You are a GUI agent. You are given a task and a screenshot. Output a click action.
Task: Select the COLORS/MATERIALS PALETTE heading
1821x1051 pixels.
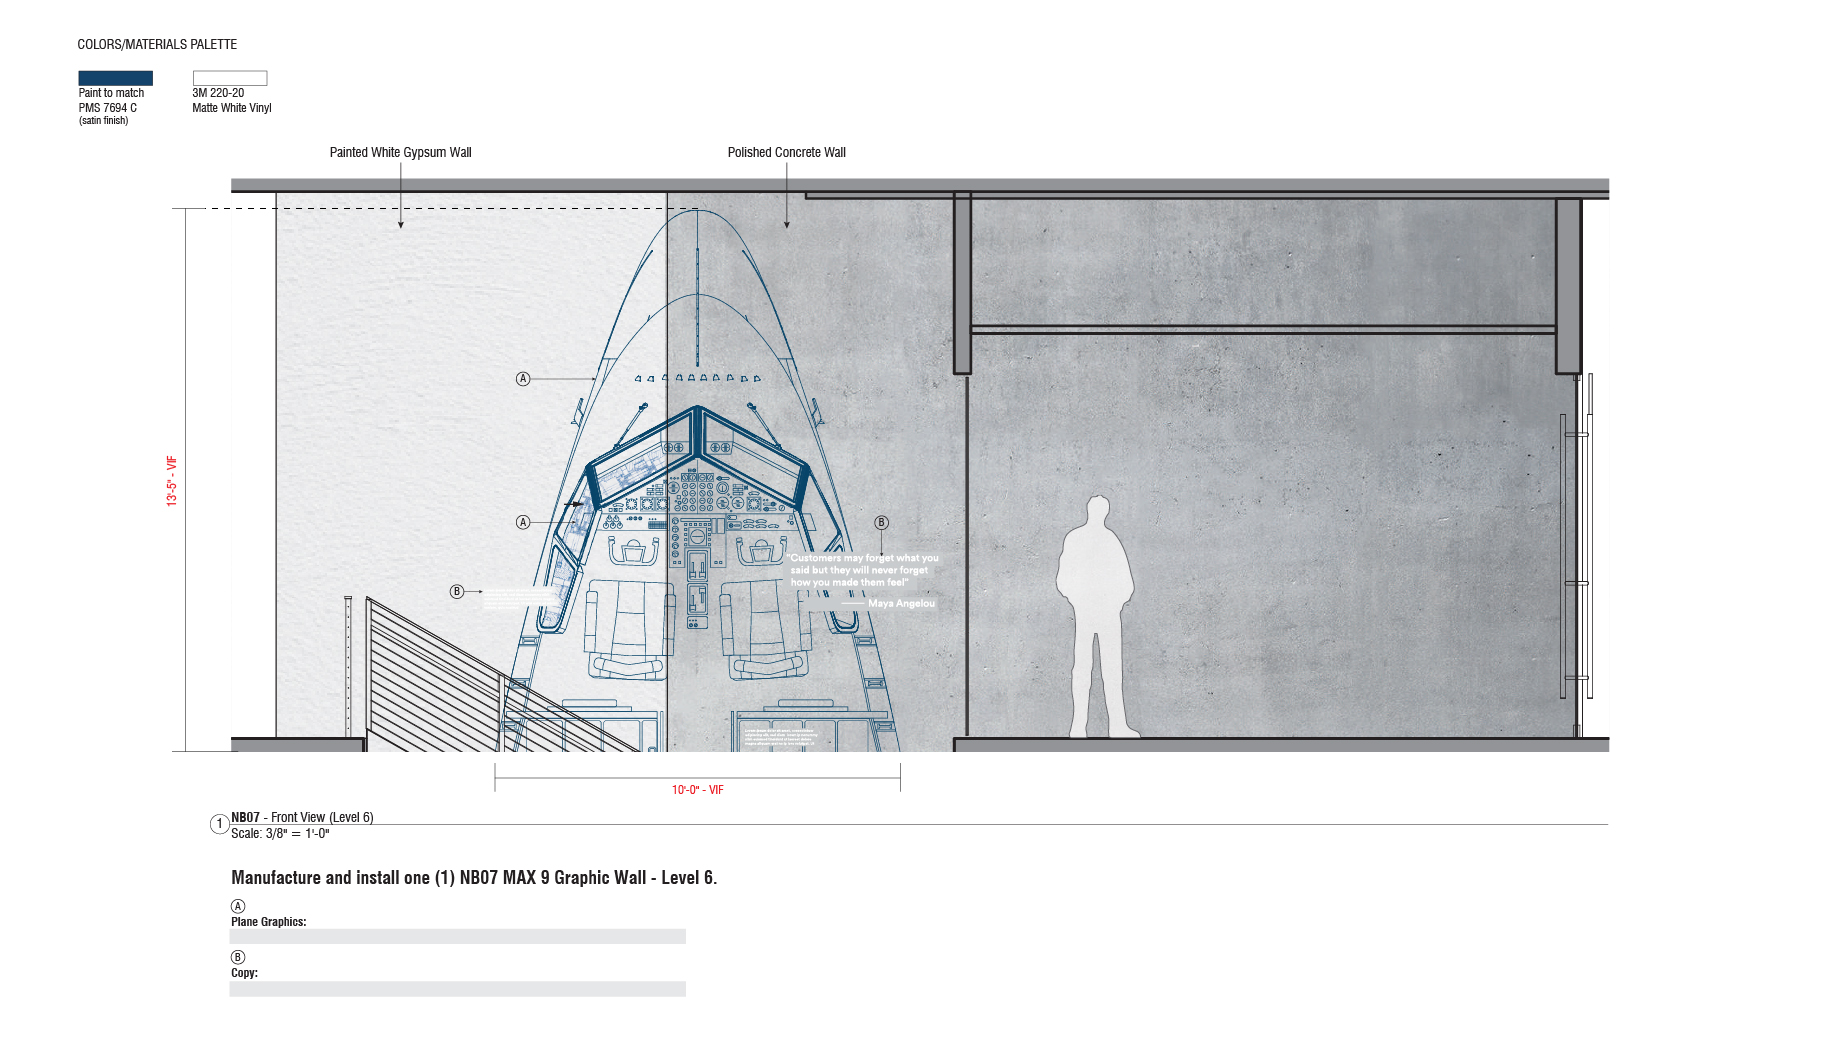[x=157, y=45]
